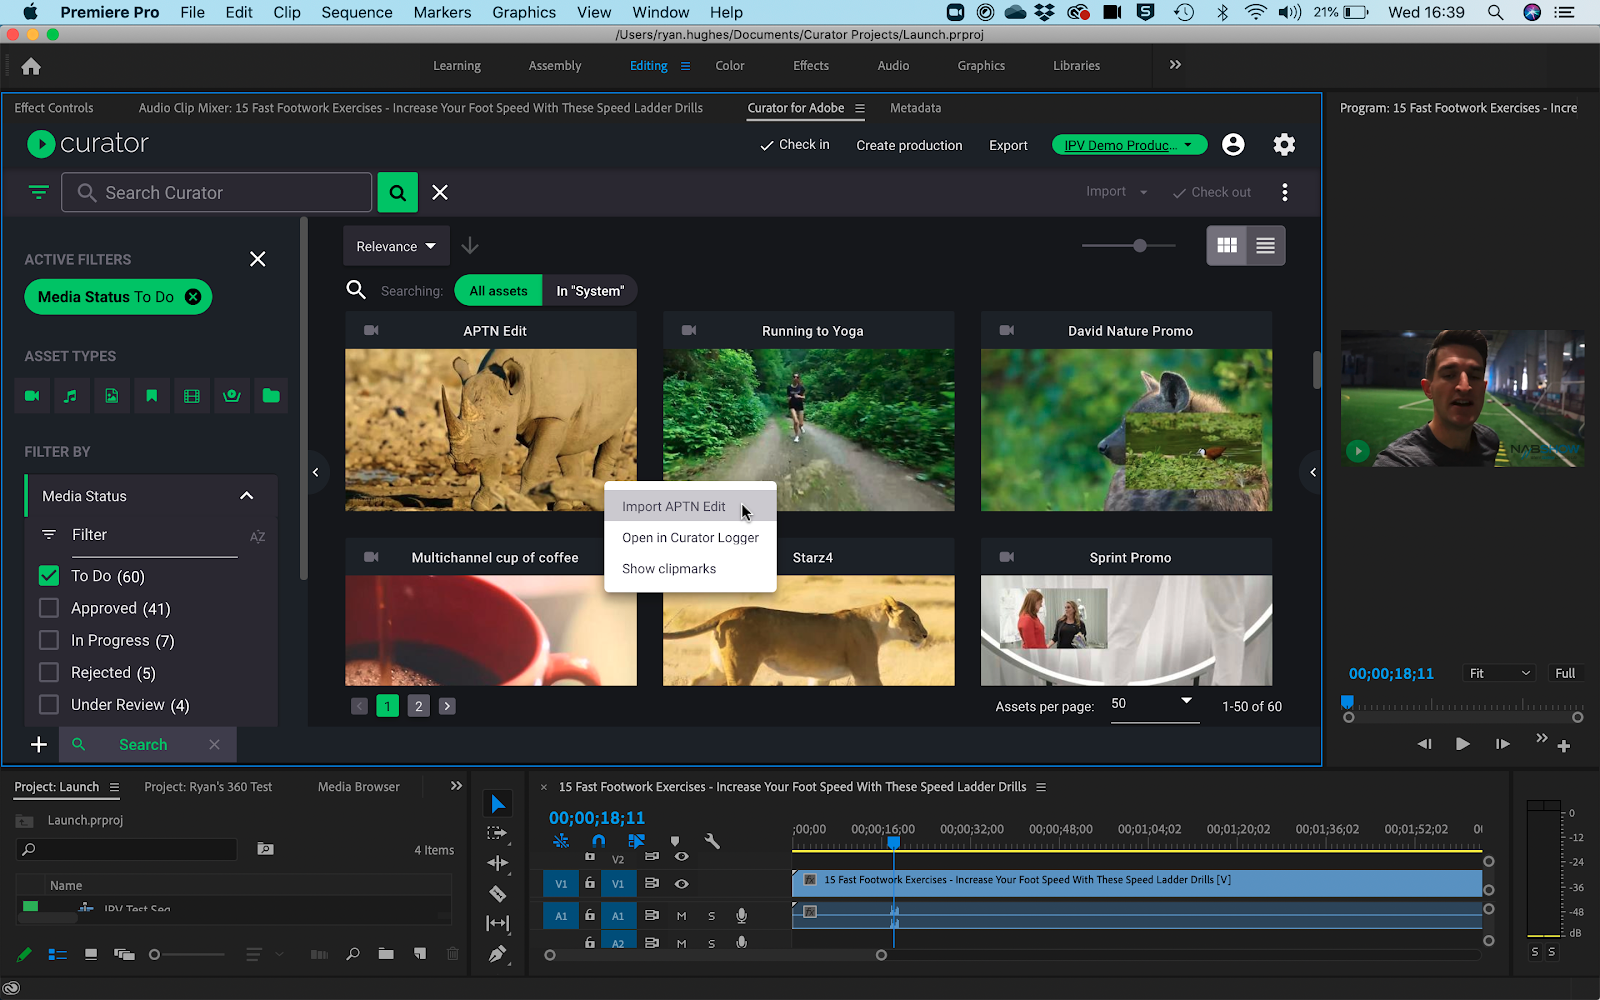Viewport: 1600px width, 1000px height.
Task: Toggle snap in timeline
Action: coord(598,842)
